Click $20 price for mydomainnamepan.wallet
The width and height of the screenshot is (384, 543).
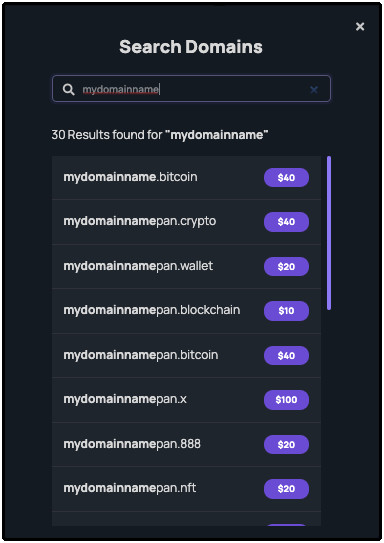click(x=286, y=267)
